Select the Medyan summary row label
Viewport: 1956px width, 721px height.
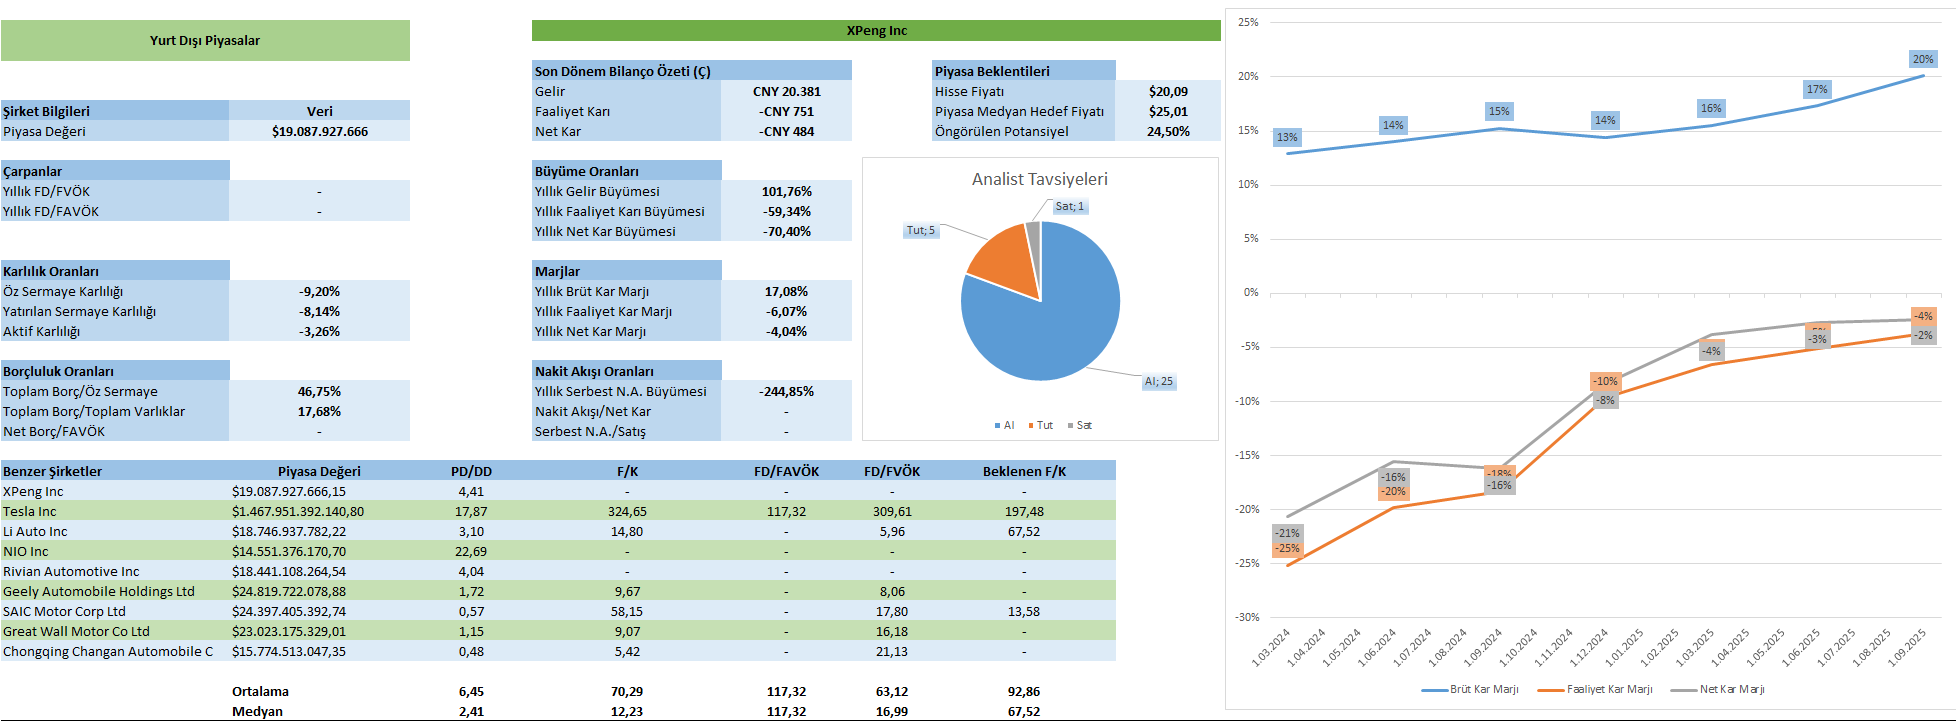click(x=257, y=711)
